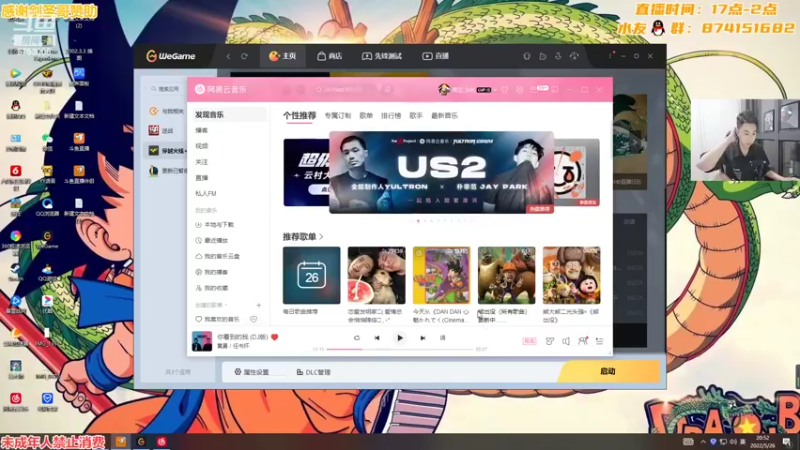Start heartbeat mode beside 我喜欢的音乐
Viewport: 800px width, 450px height.
(254, 319)
